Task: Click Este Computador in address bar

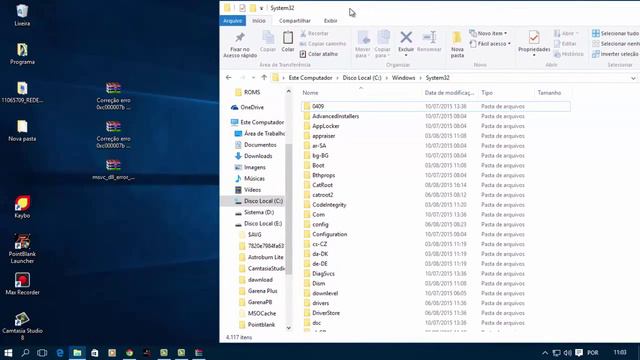Action: [310, 78]
